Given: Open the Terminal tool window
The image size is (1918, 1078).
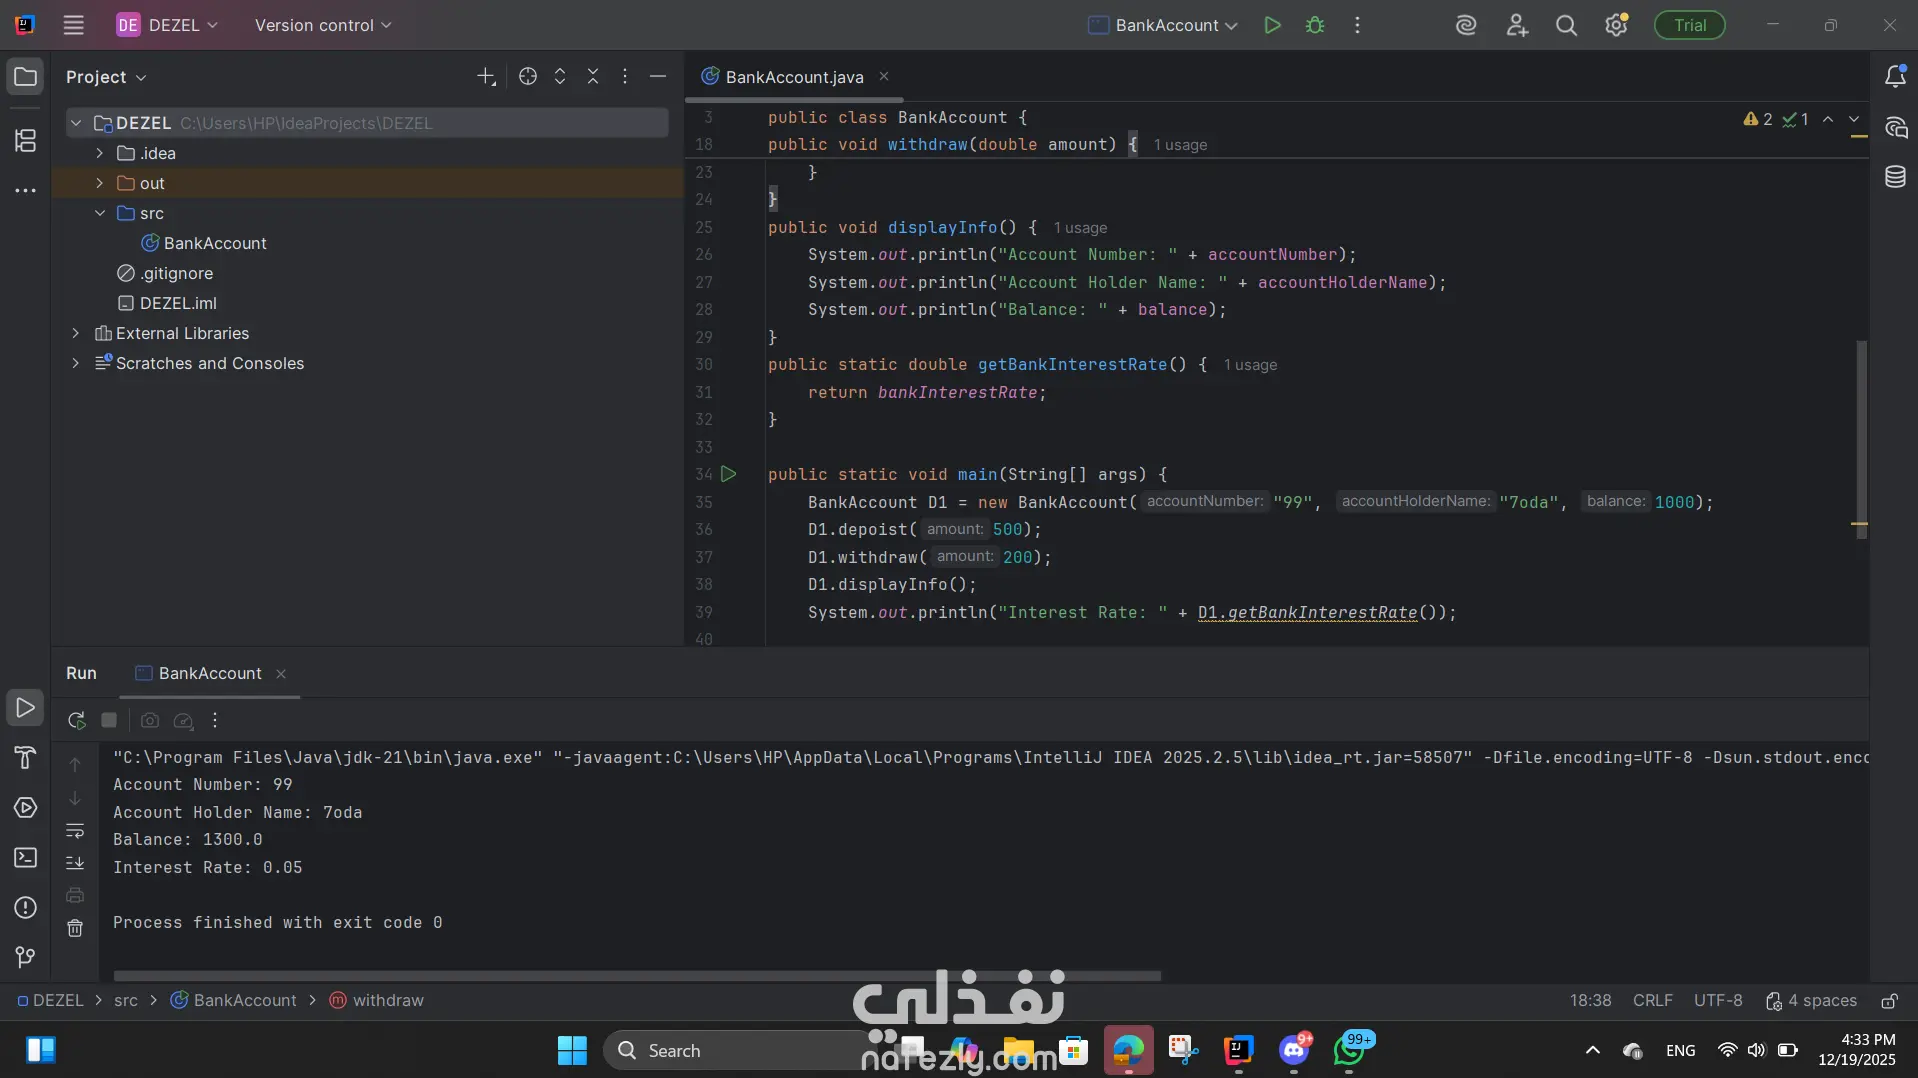Looking at the screenshot, I should 25,858.
